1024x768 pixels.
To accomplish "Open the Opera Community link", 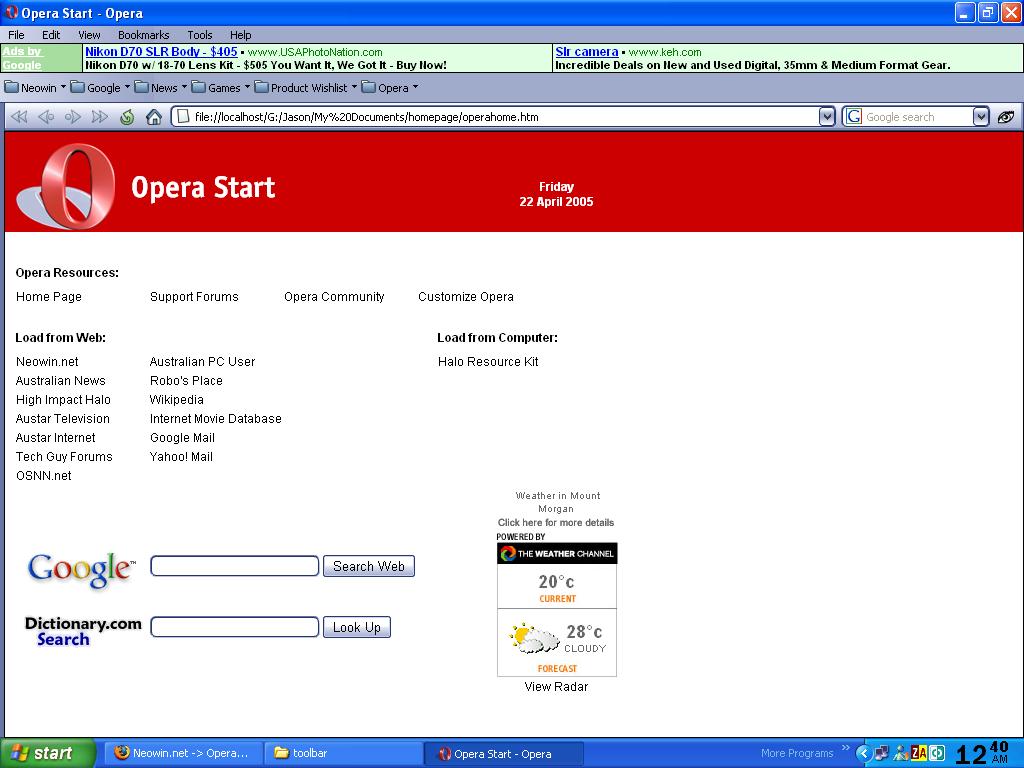I will point(334,296).
